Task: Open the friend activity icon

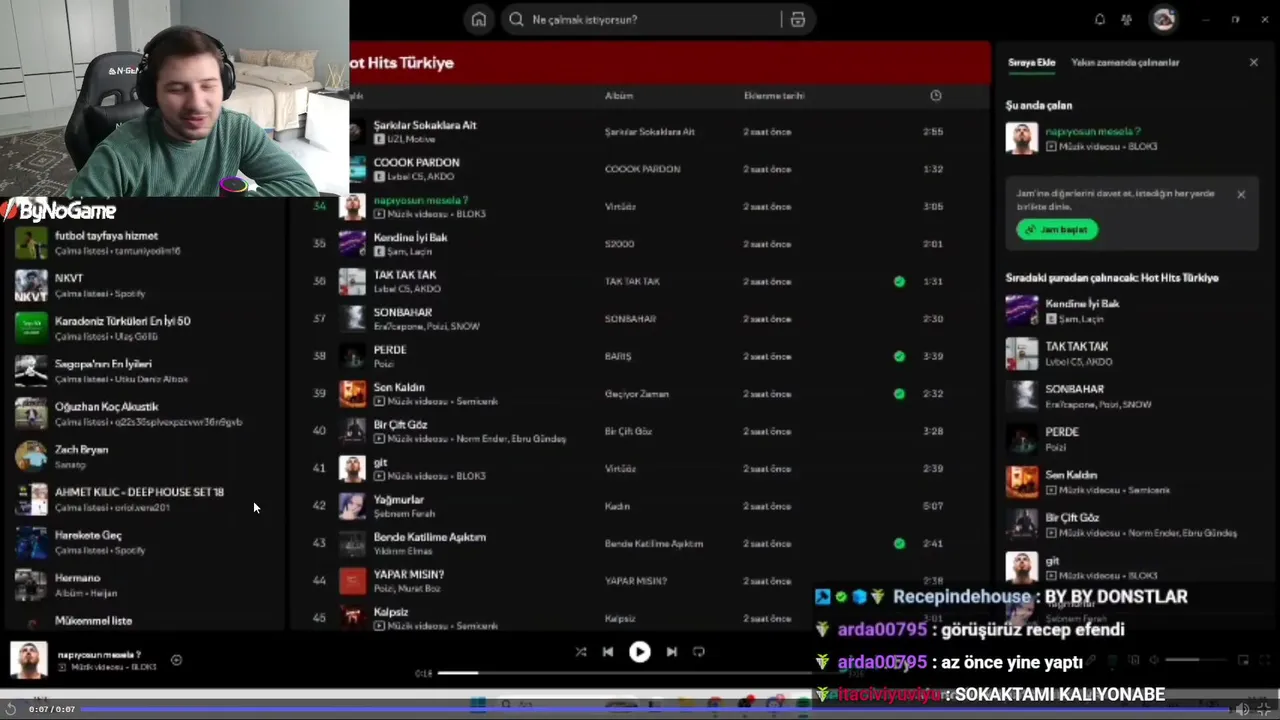Action: pos(1127,20)
